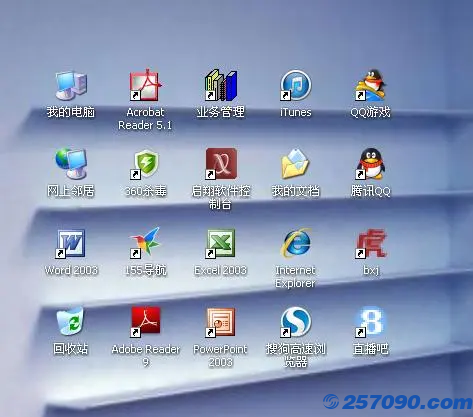Select the Word 2003 shortcut icon

click(x=71, y=243)
